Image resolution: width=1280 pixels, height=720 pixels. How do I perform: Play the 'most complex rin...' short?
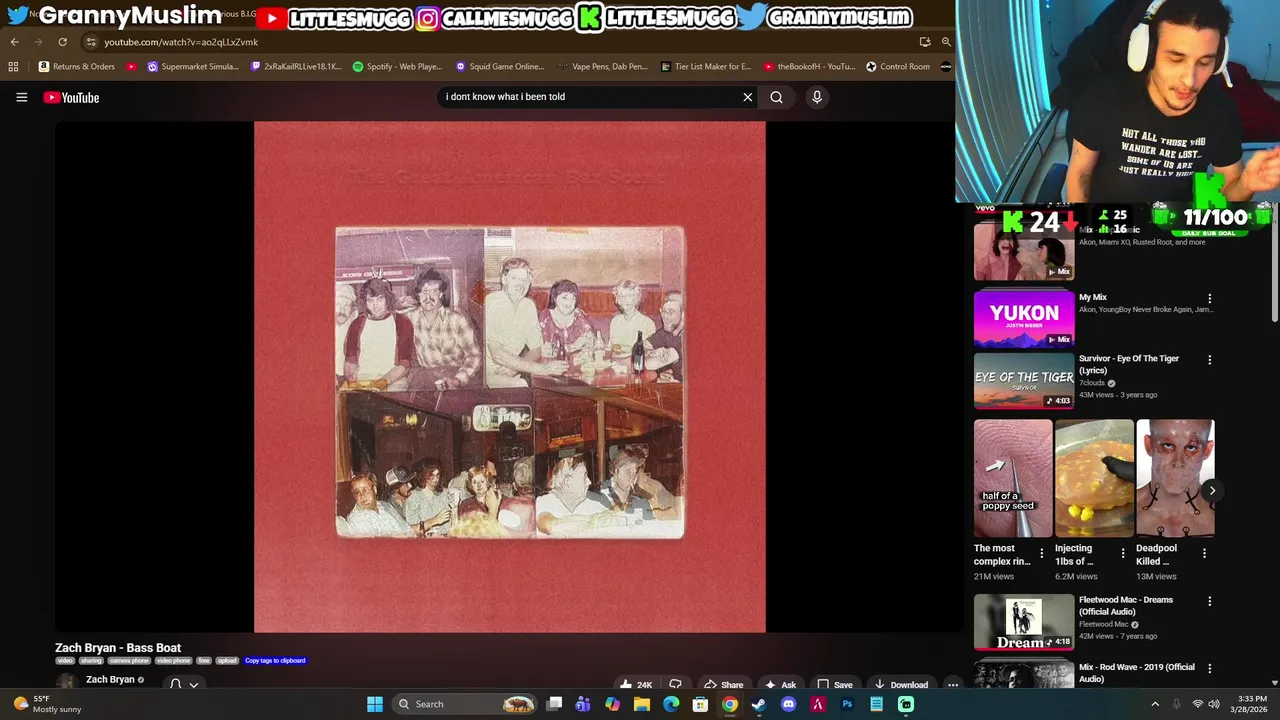[1012, 478]
